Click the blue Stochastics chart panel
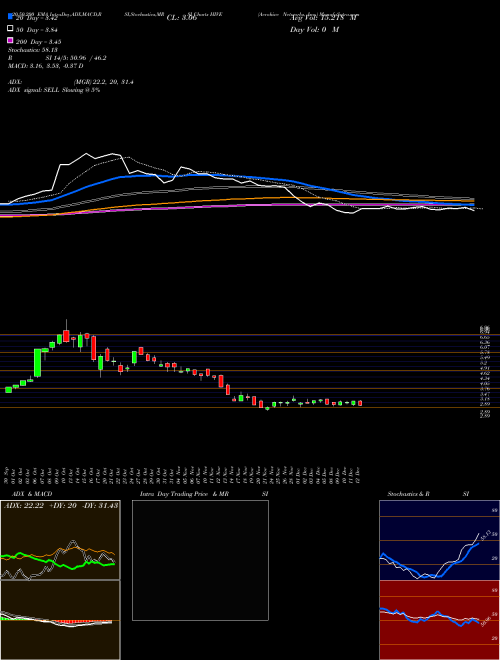This screenshot has width=500, height=660. [439, 540]
